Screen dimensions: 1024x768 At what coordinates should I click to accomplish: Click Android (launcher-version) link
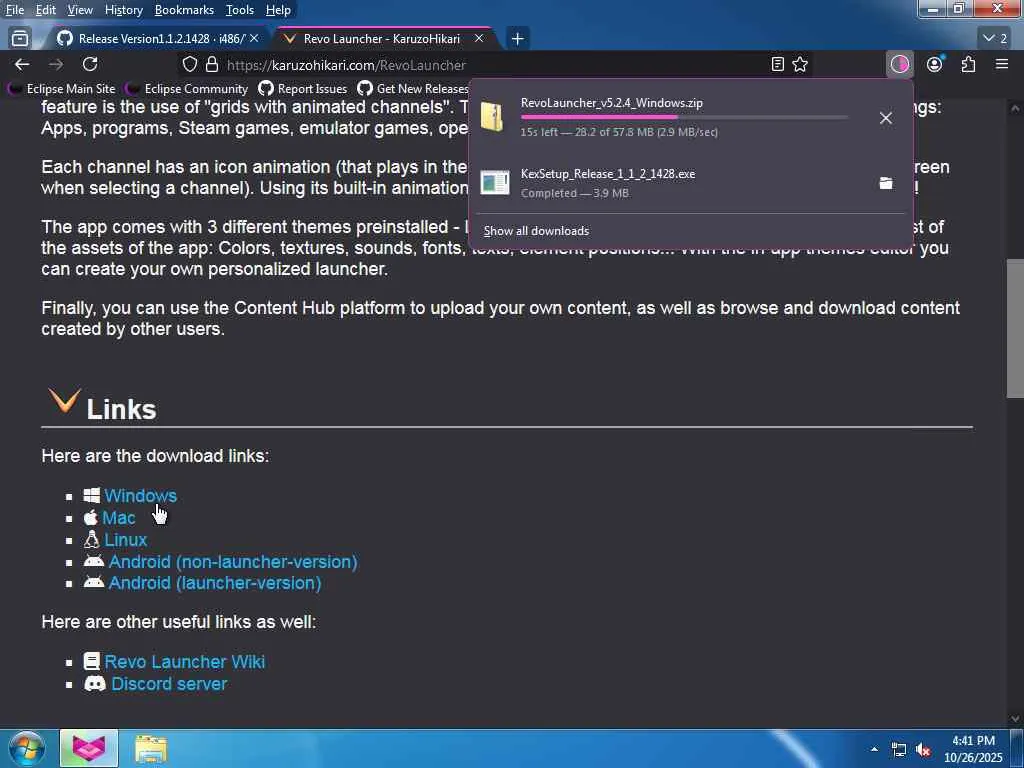tap(215, 583)
